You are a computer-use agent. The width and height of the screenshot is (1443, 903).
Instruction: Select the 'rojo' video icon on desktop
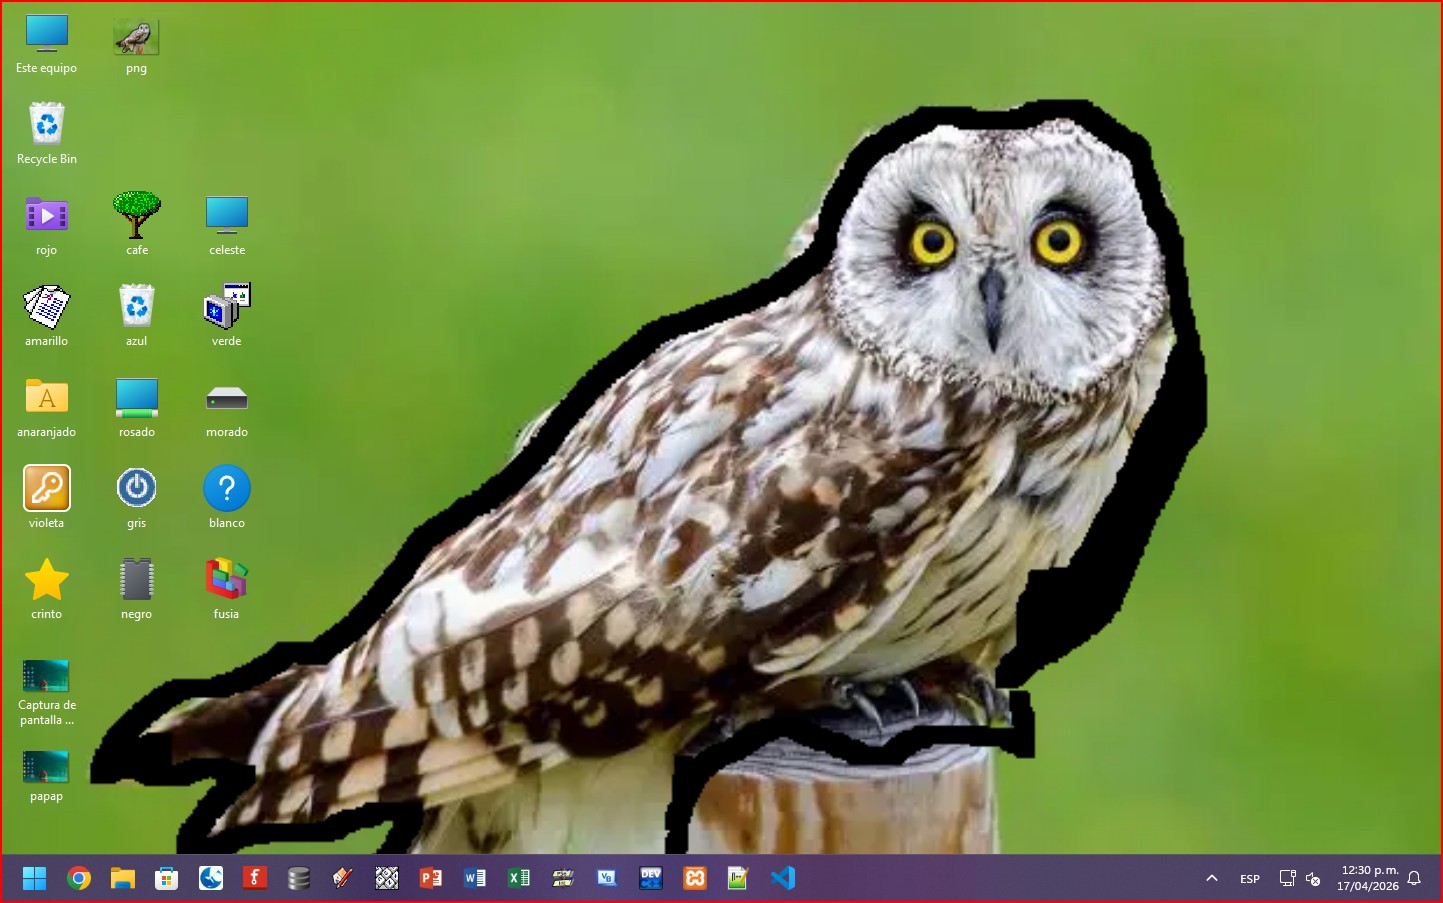(x=46, y=215)
